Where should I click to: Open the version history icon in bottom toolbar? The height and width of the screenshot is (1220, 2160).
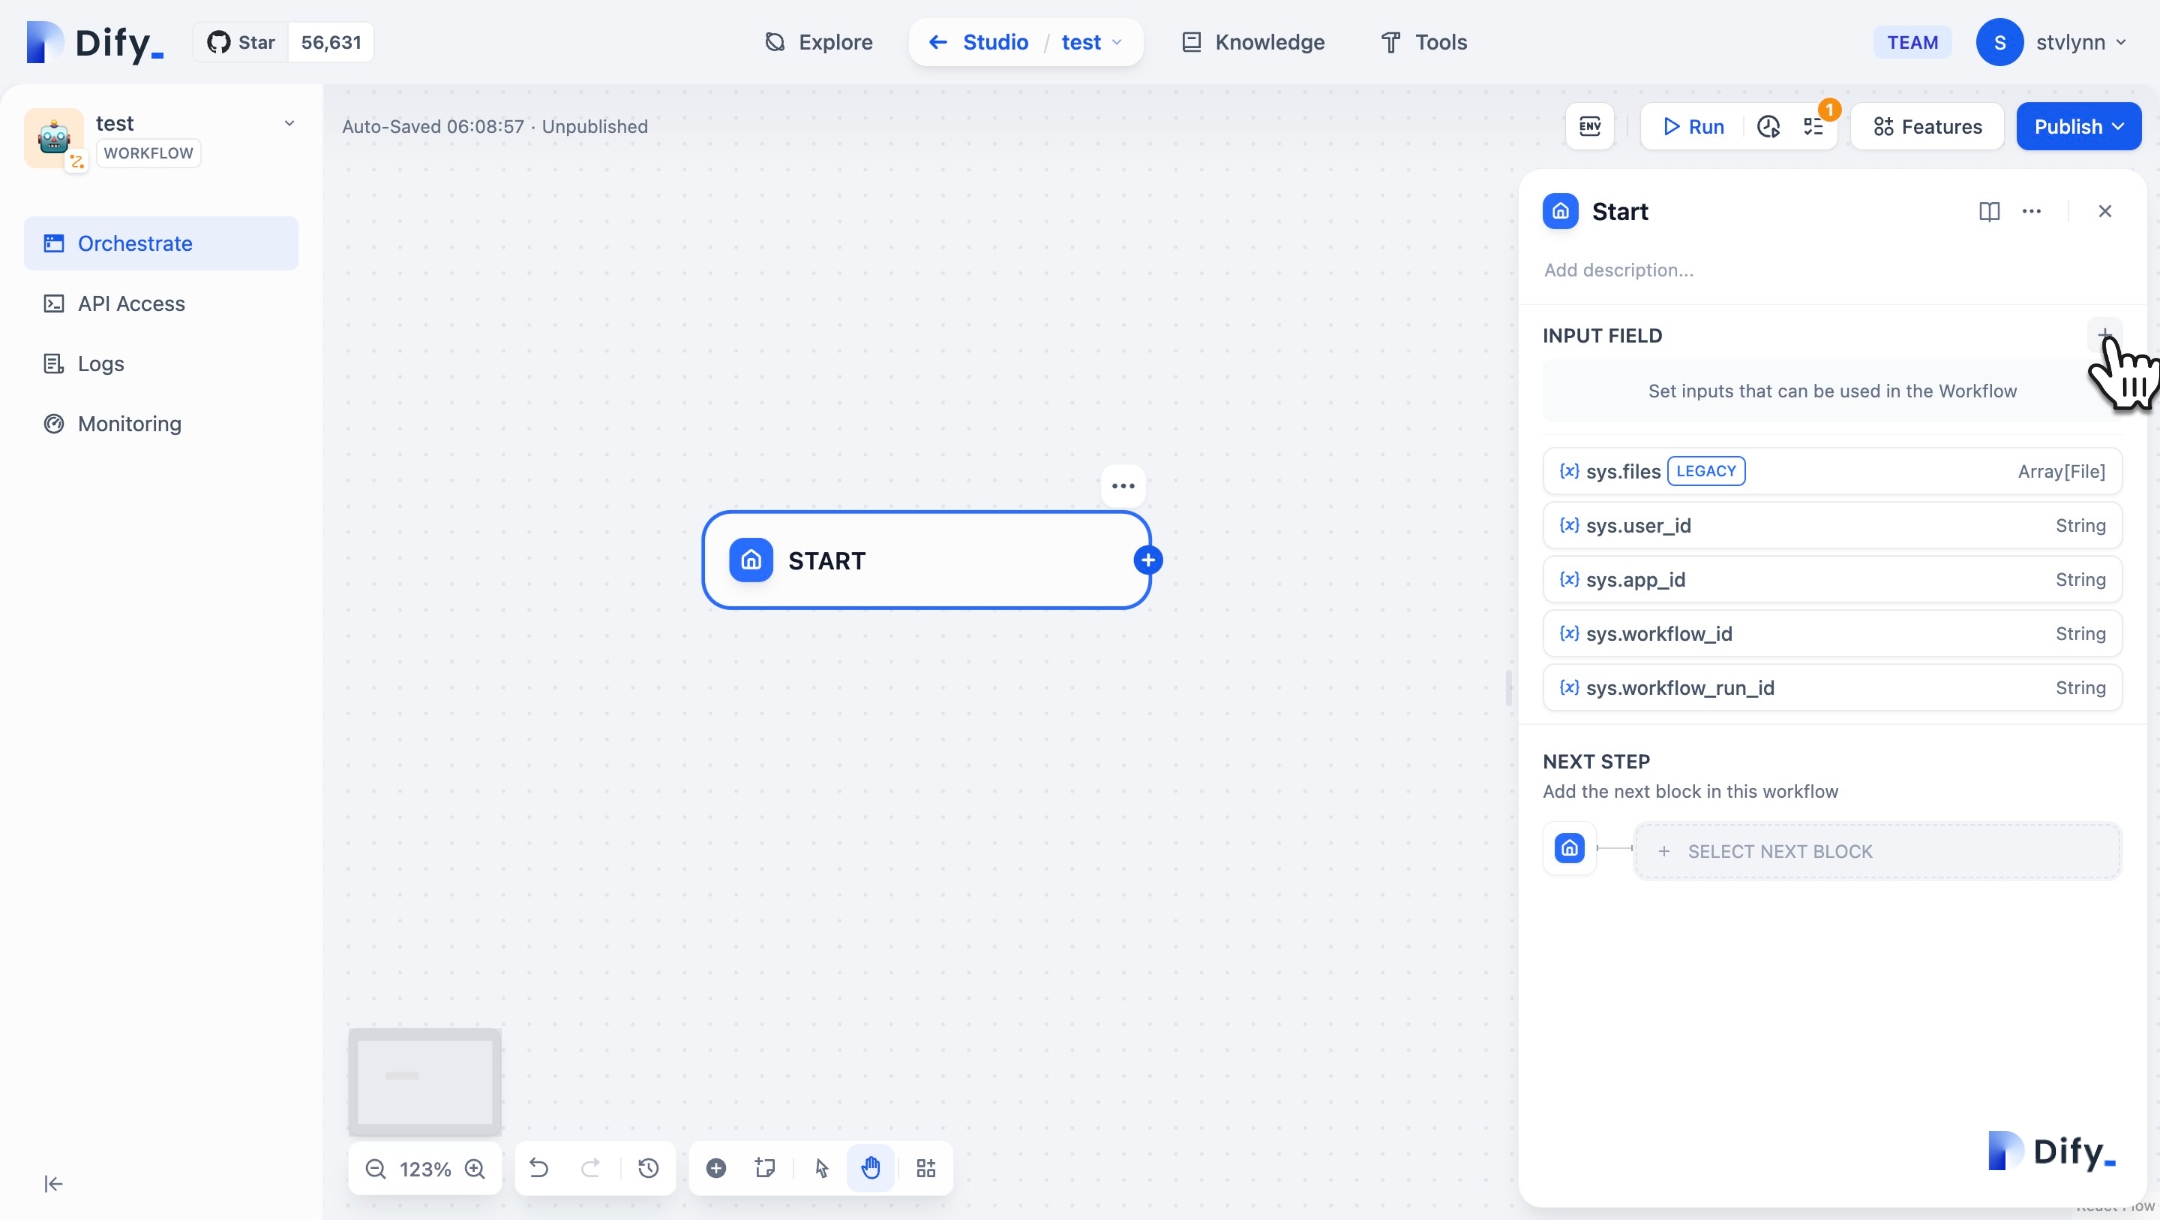click(x=648, y=1168)
